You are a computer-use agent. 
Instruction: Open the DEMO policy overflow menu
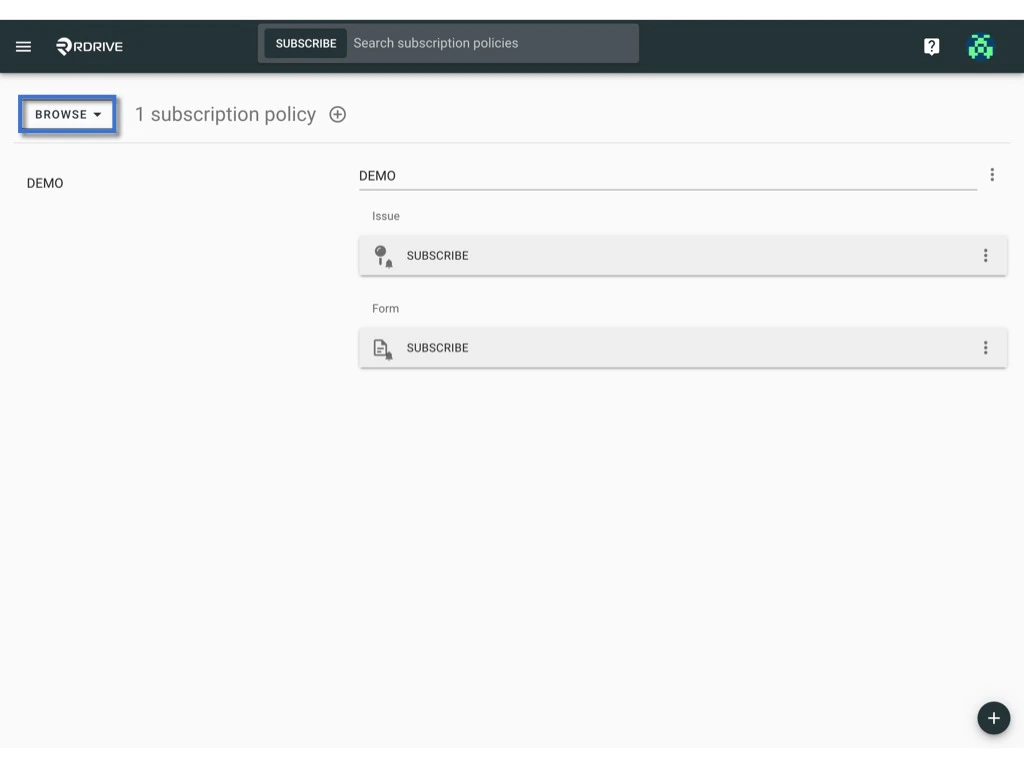(x=992, y=174)
